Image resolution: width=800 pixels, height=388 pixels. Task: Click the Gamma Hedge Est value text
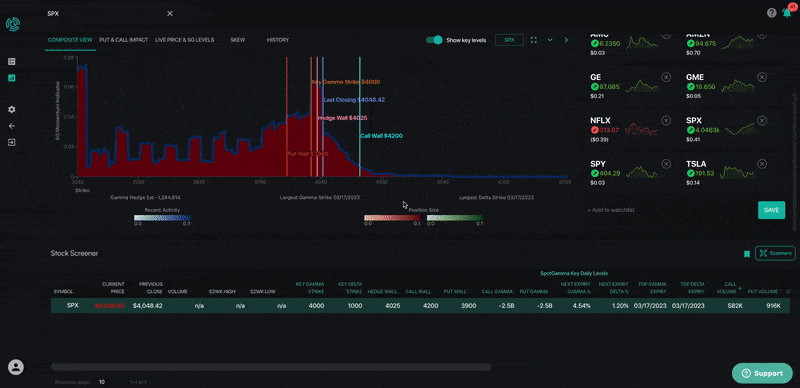tap(145, 197)
